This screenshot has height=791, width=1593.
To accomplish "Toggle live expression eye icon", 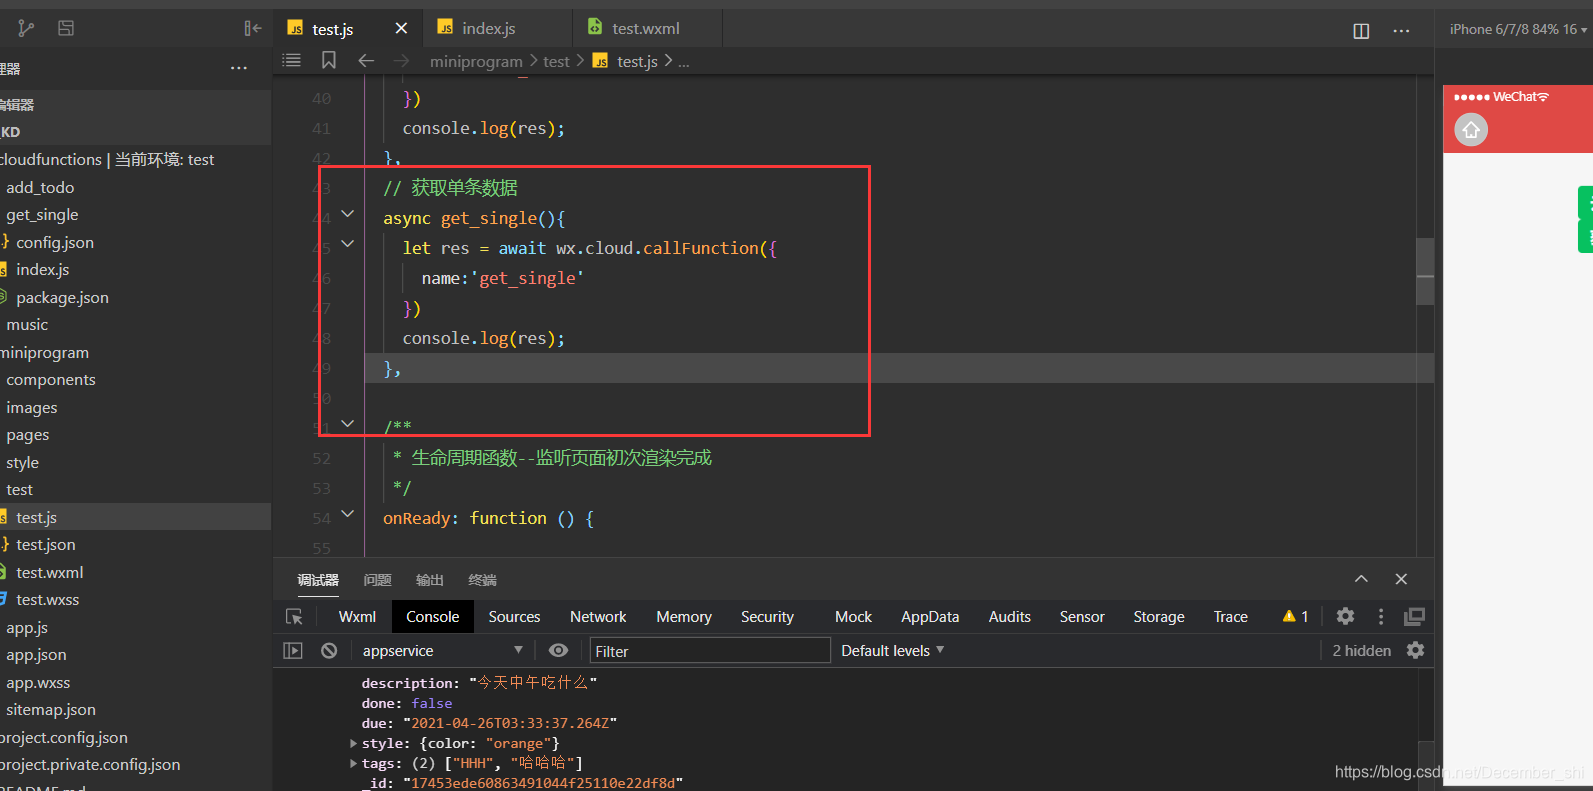I will (558, 650).
